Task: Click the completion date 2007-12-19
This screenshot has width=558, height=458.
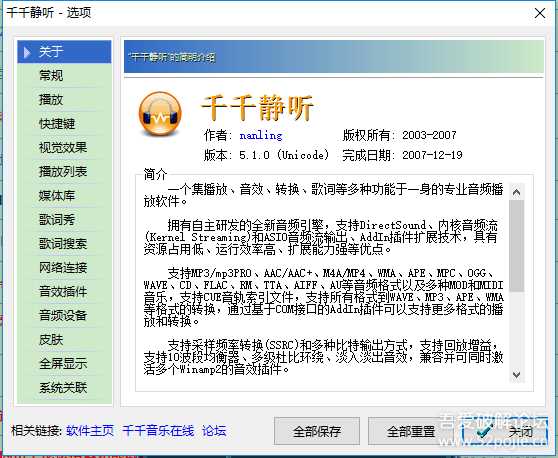Action: [432, 155]
